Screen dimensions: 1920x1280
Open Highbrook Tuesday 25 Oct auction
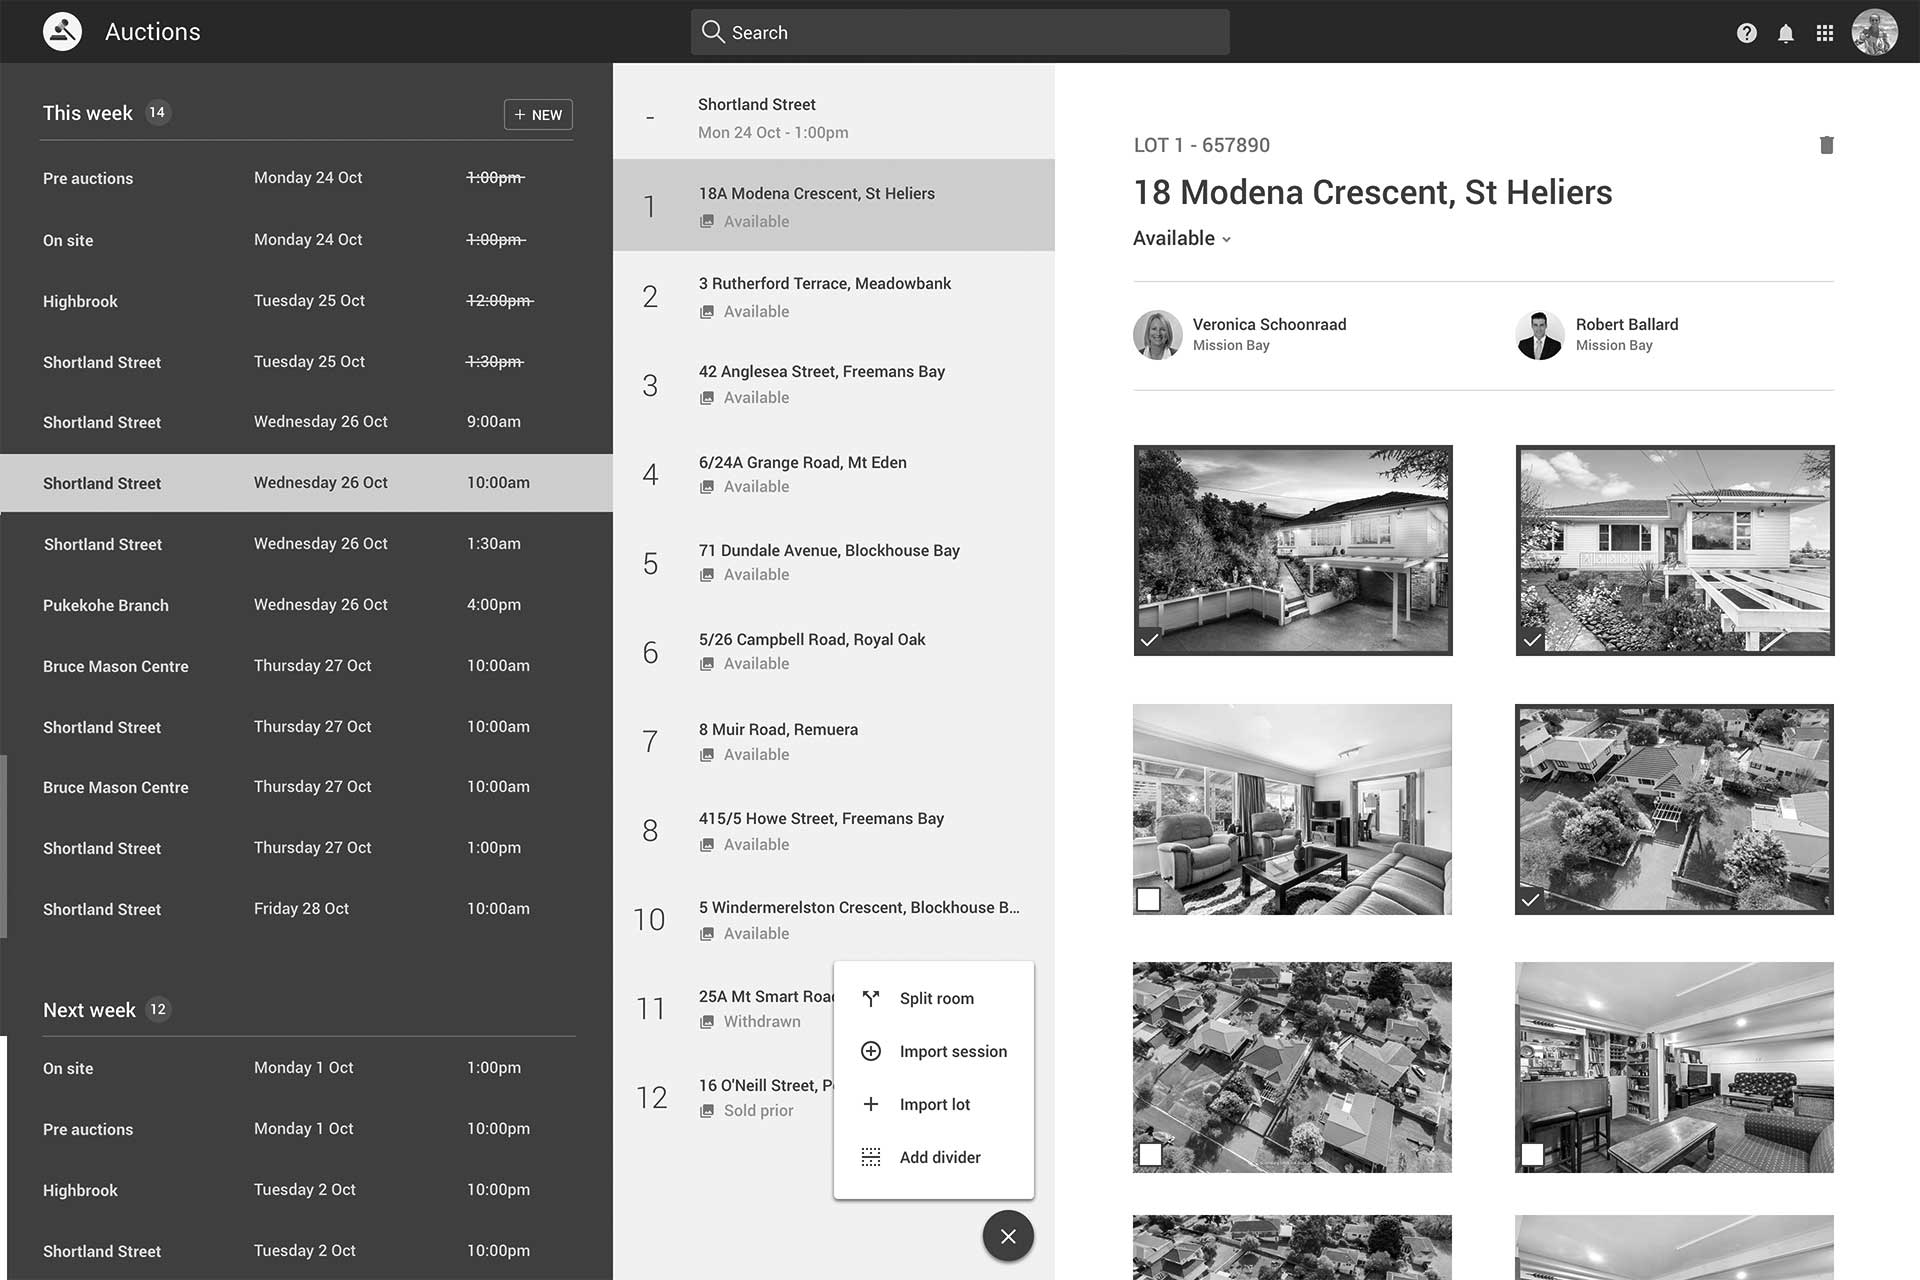(306, 301)
